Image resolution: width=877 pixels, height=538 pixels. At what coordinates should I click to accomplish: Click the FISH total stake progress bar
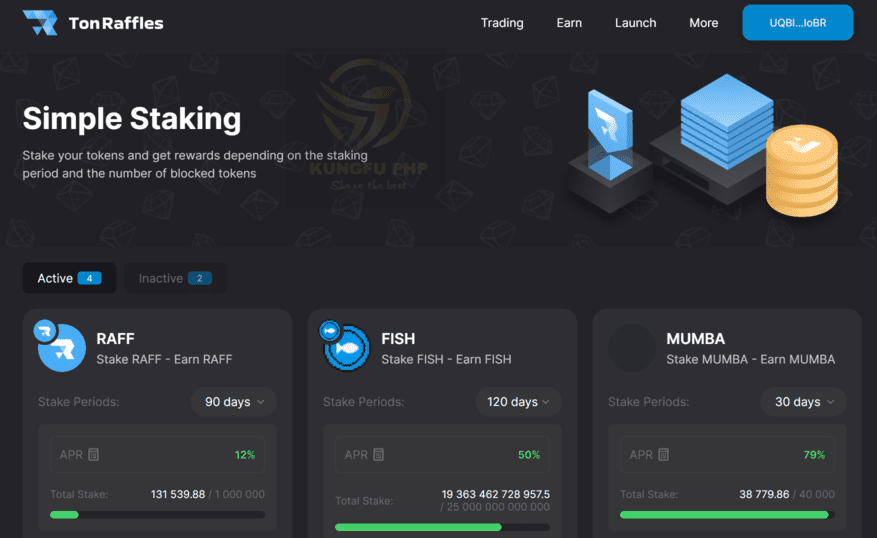(442, 527)
